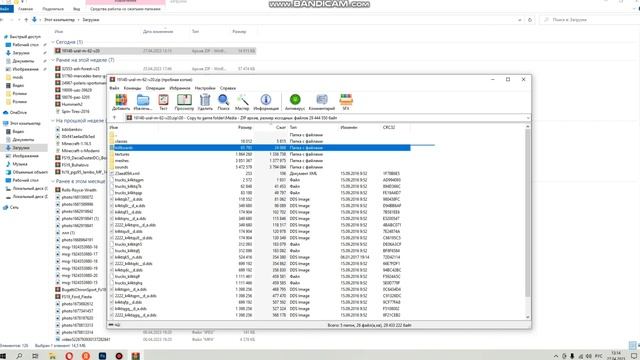Viewport: 640px width, 360px height.
Task: Sort Explorer list by Дата изменения column
Action: pos(158,31)
